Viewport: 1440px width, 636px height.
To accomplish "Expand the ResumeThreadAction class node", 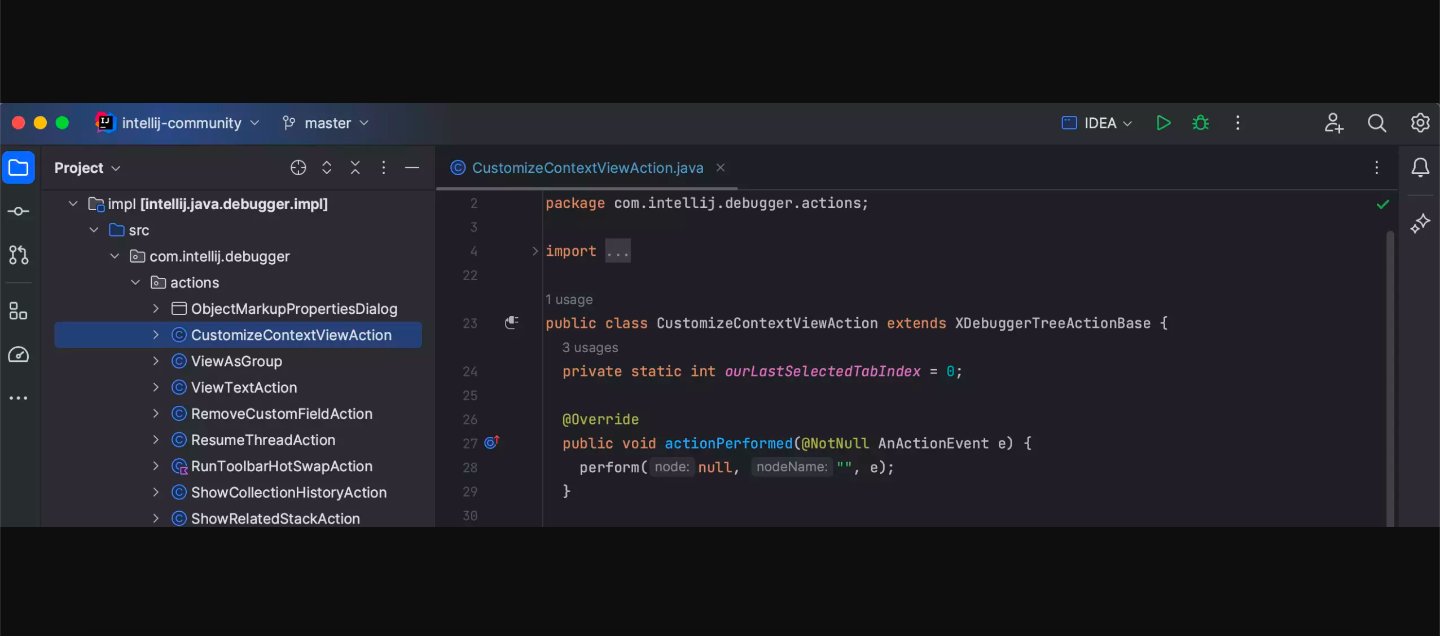I will [x=156, y=440].
